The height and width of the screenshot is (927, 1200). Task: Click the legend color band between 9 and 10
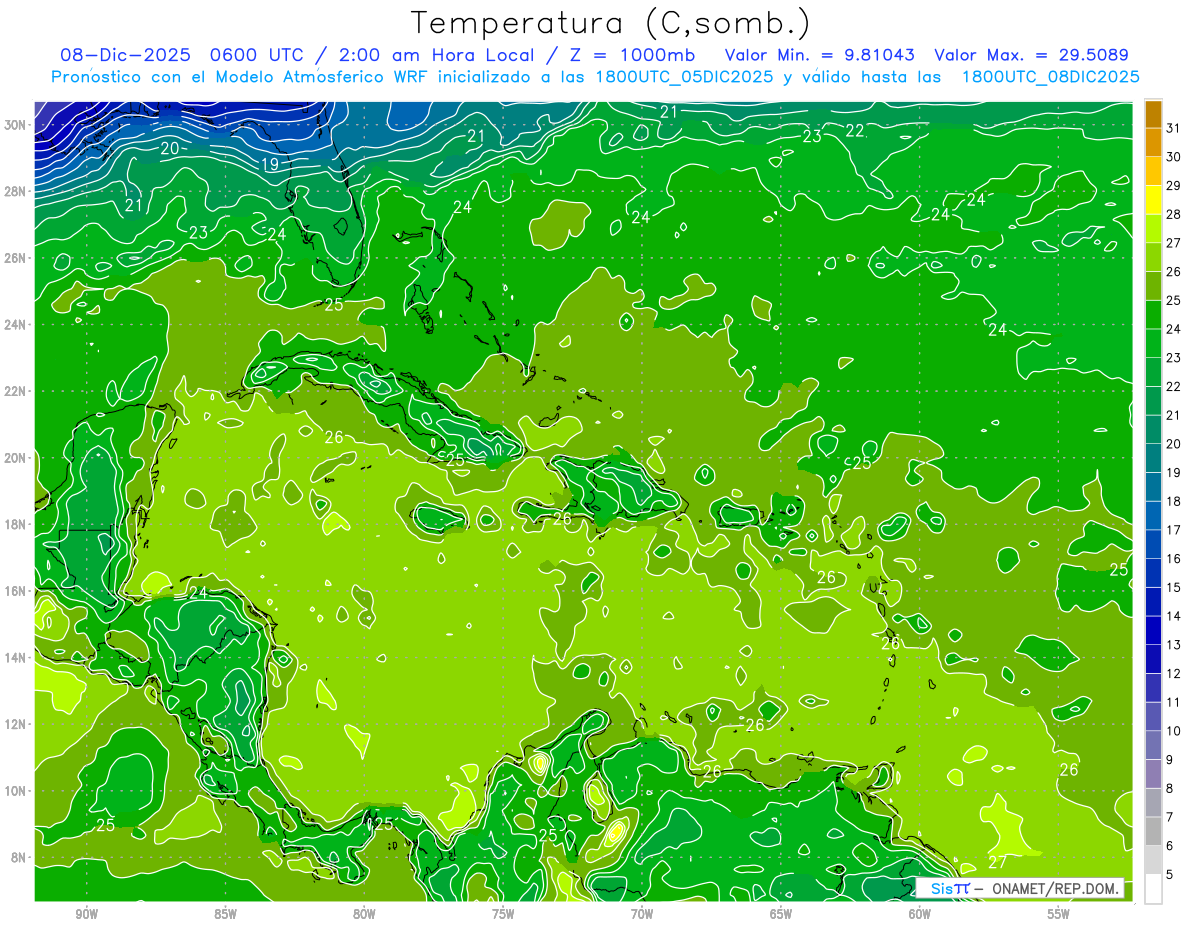click(x=1153, y=745)
